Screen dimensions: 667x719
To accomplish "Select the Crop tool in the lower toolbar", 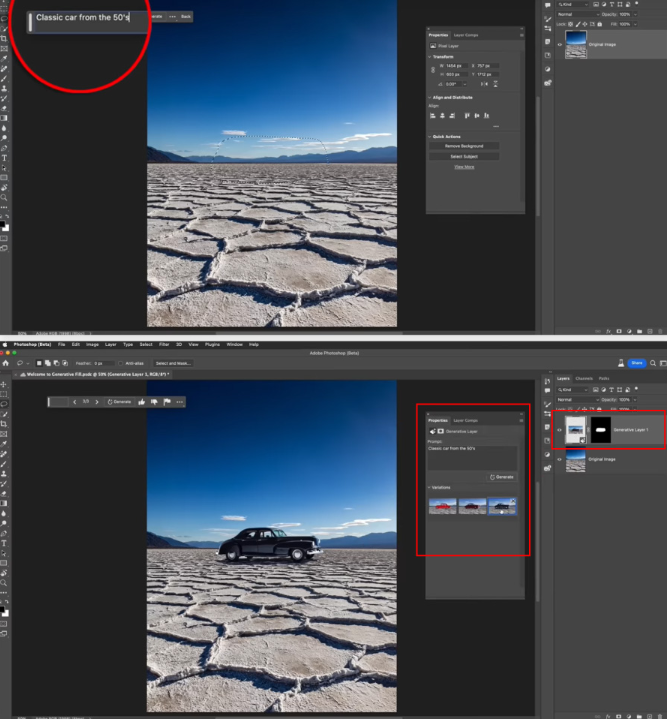I will [x=4, y=424].
